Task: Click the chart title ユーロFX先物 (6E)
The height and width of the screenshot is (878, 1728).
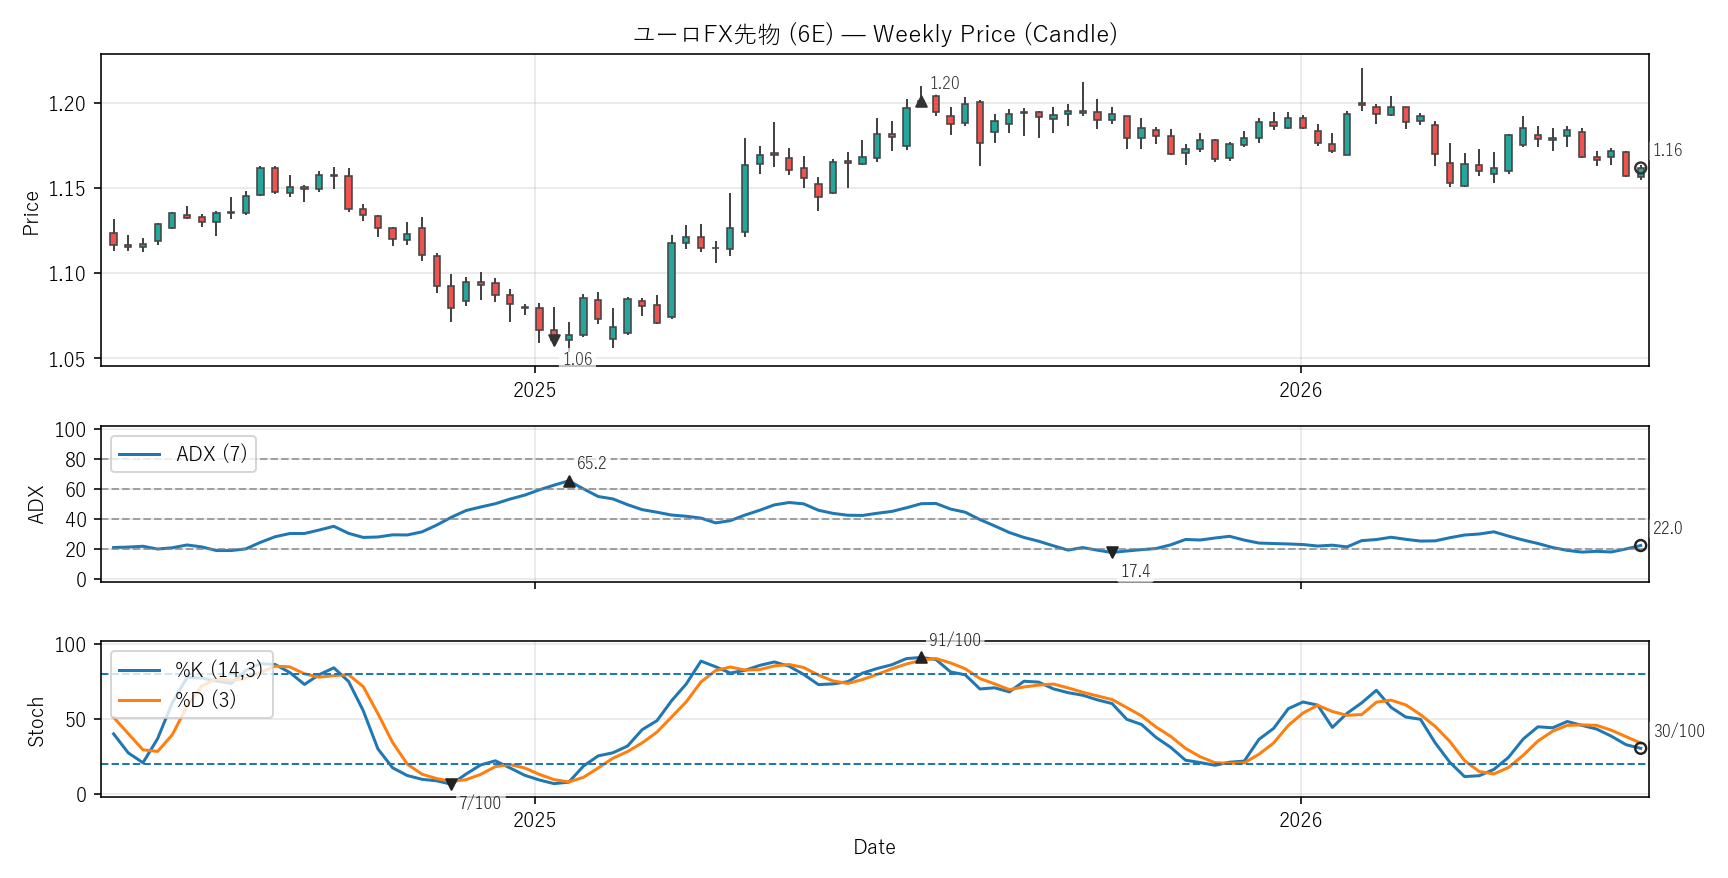Action: (x=733, y=34)
